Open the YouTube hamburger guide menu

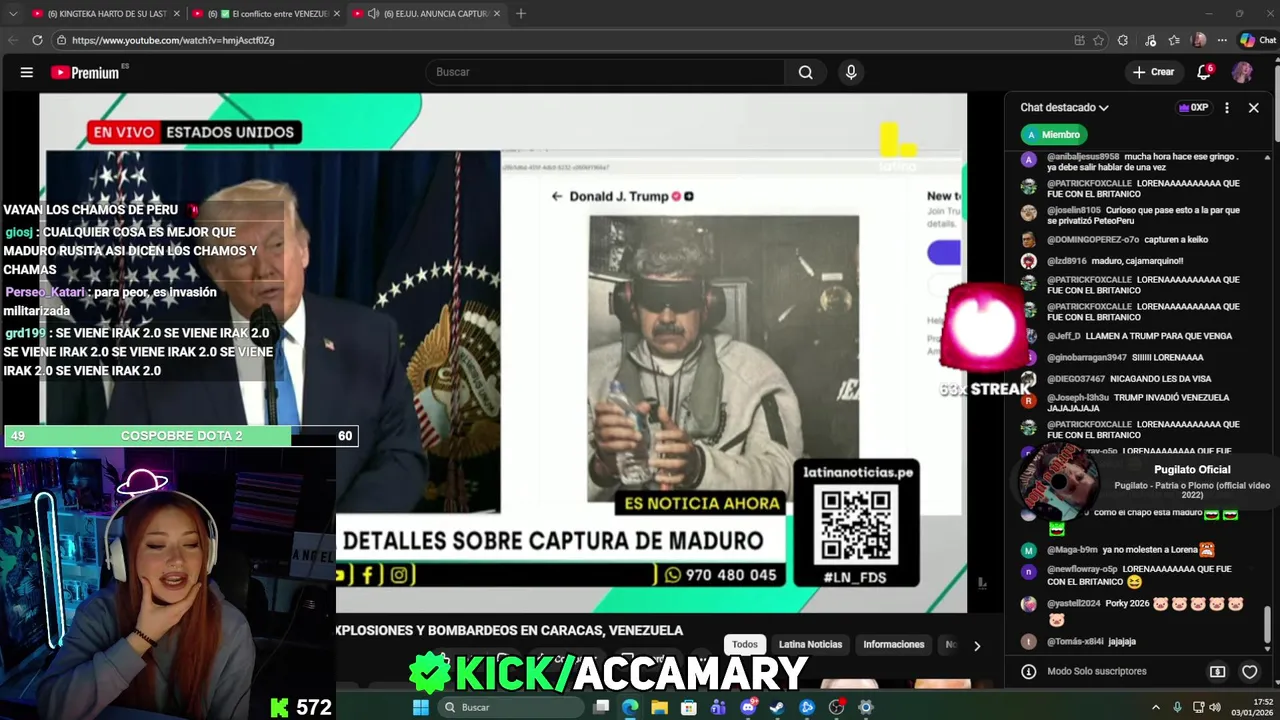tap(27, 72)
